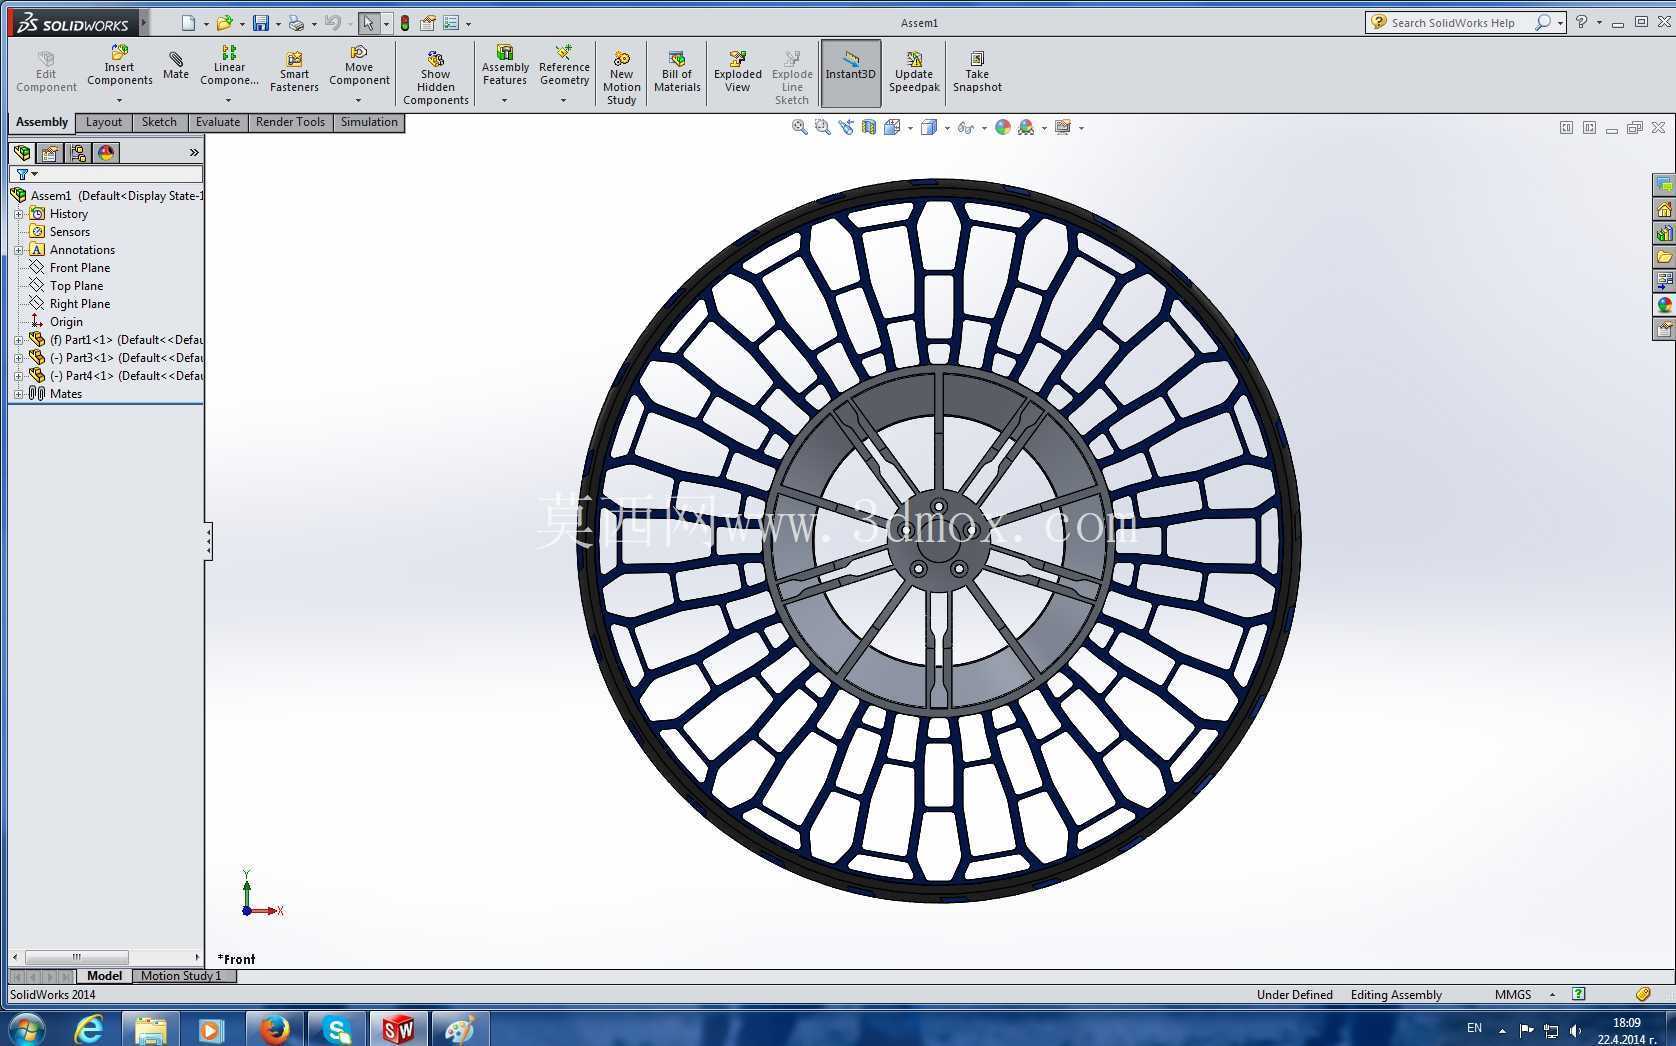Toggle the FeatureManager filter icon
The width and height of the screenshot is (1676, 1046).
point(22,174)
